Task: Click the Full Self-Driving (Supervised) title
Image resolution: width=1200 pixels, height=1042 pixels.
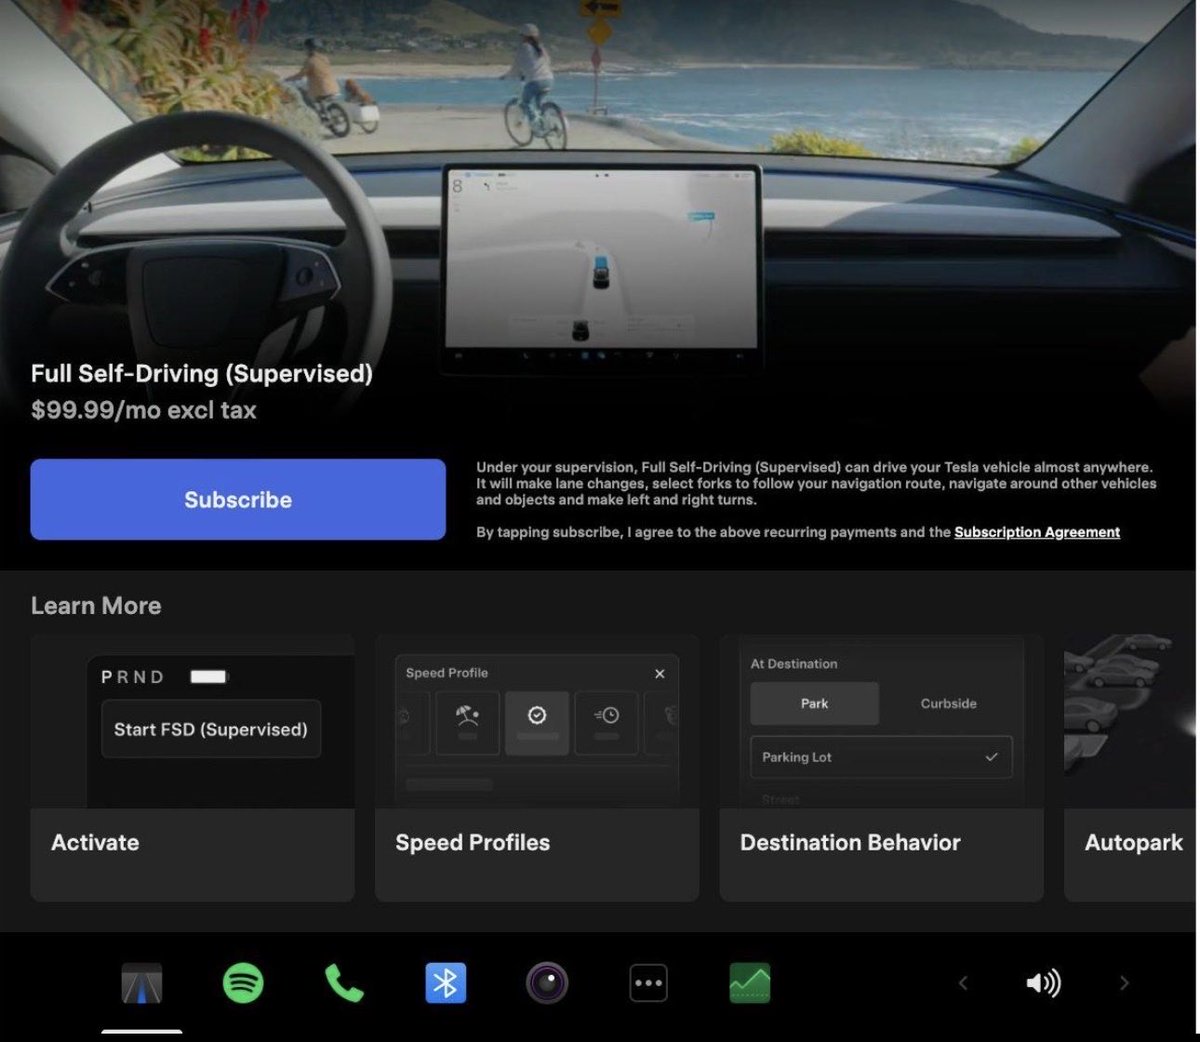Action: click(202, 374)
